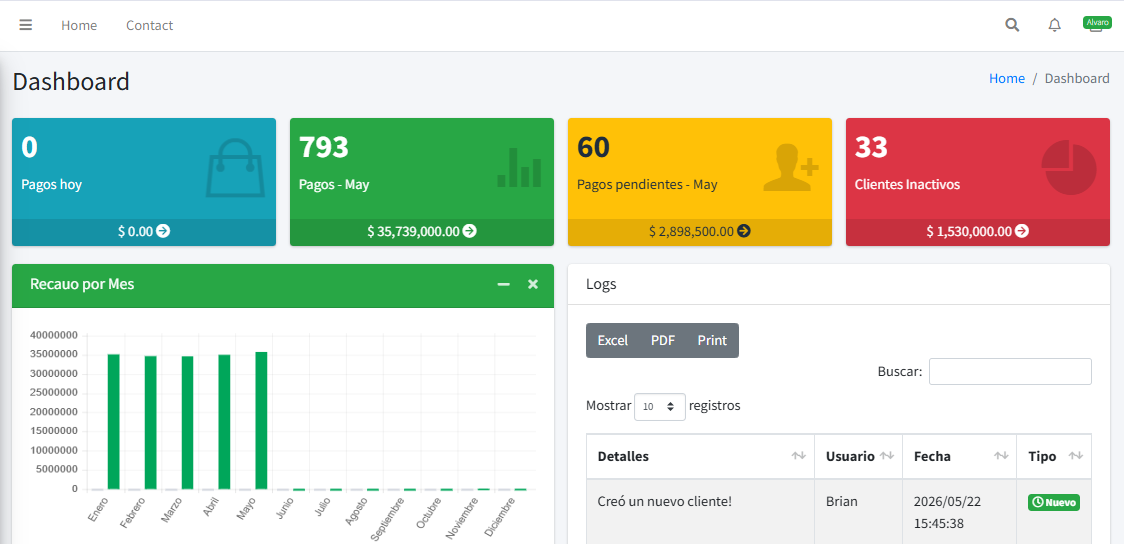Image resolution: width=1124 pixels, height=544 pixels.
Task: Click the arrow icon beside $ 35,739,000.00
Action: click(x=470, y=231)
